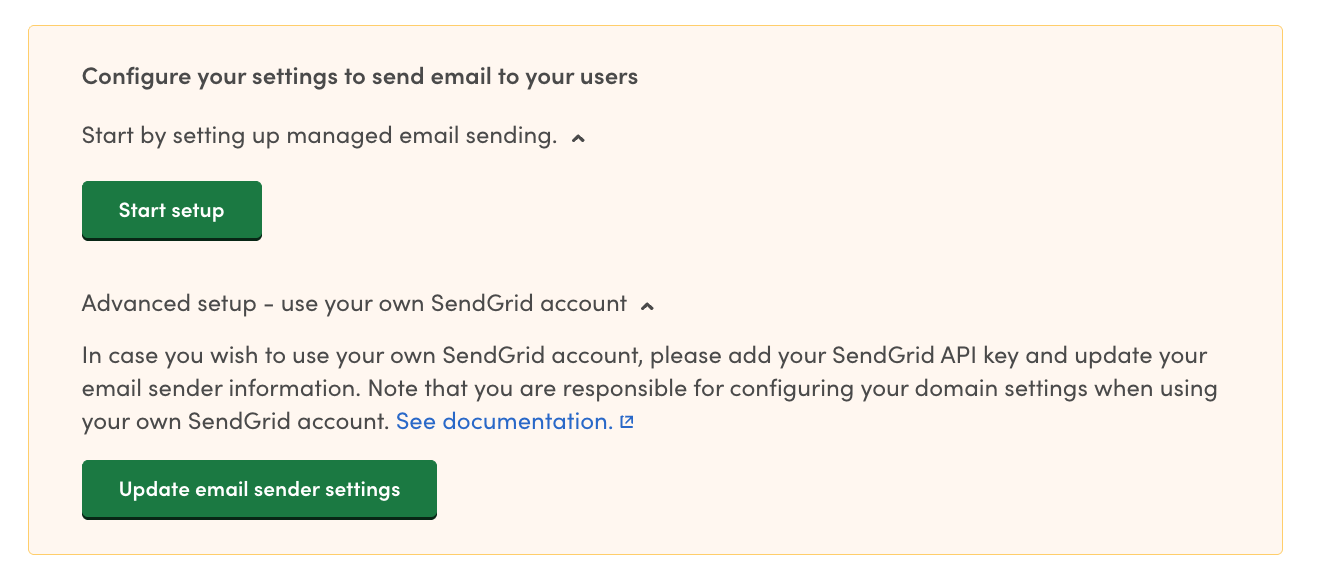
Task: Click the paragraph line starting "email sender information"
Action: click(x=648, y=388)
